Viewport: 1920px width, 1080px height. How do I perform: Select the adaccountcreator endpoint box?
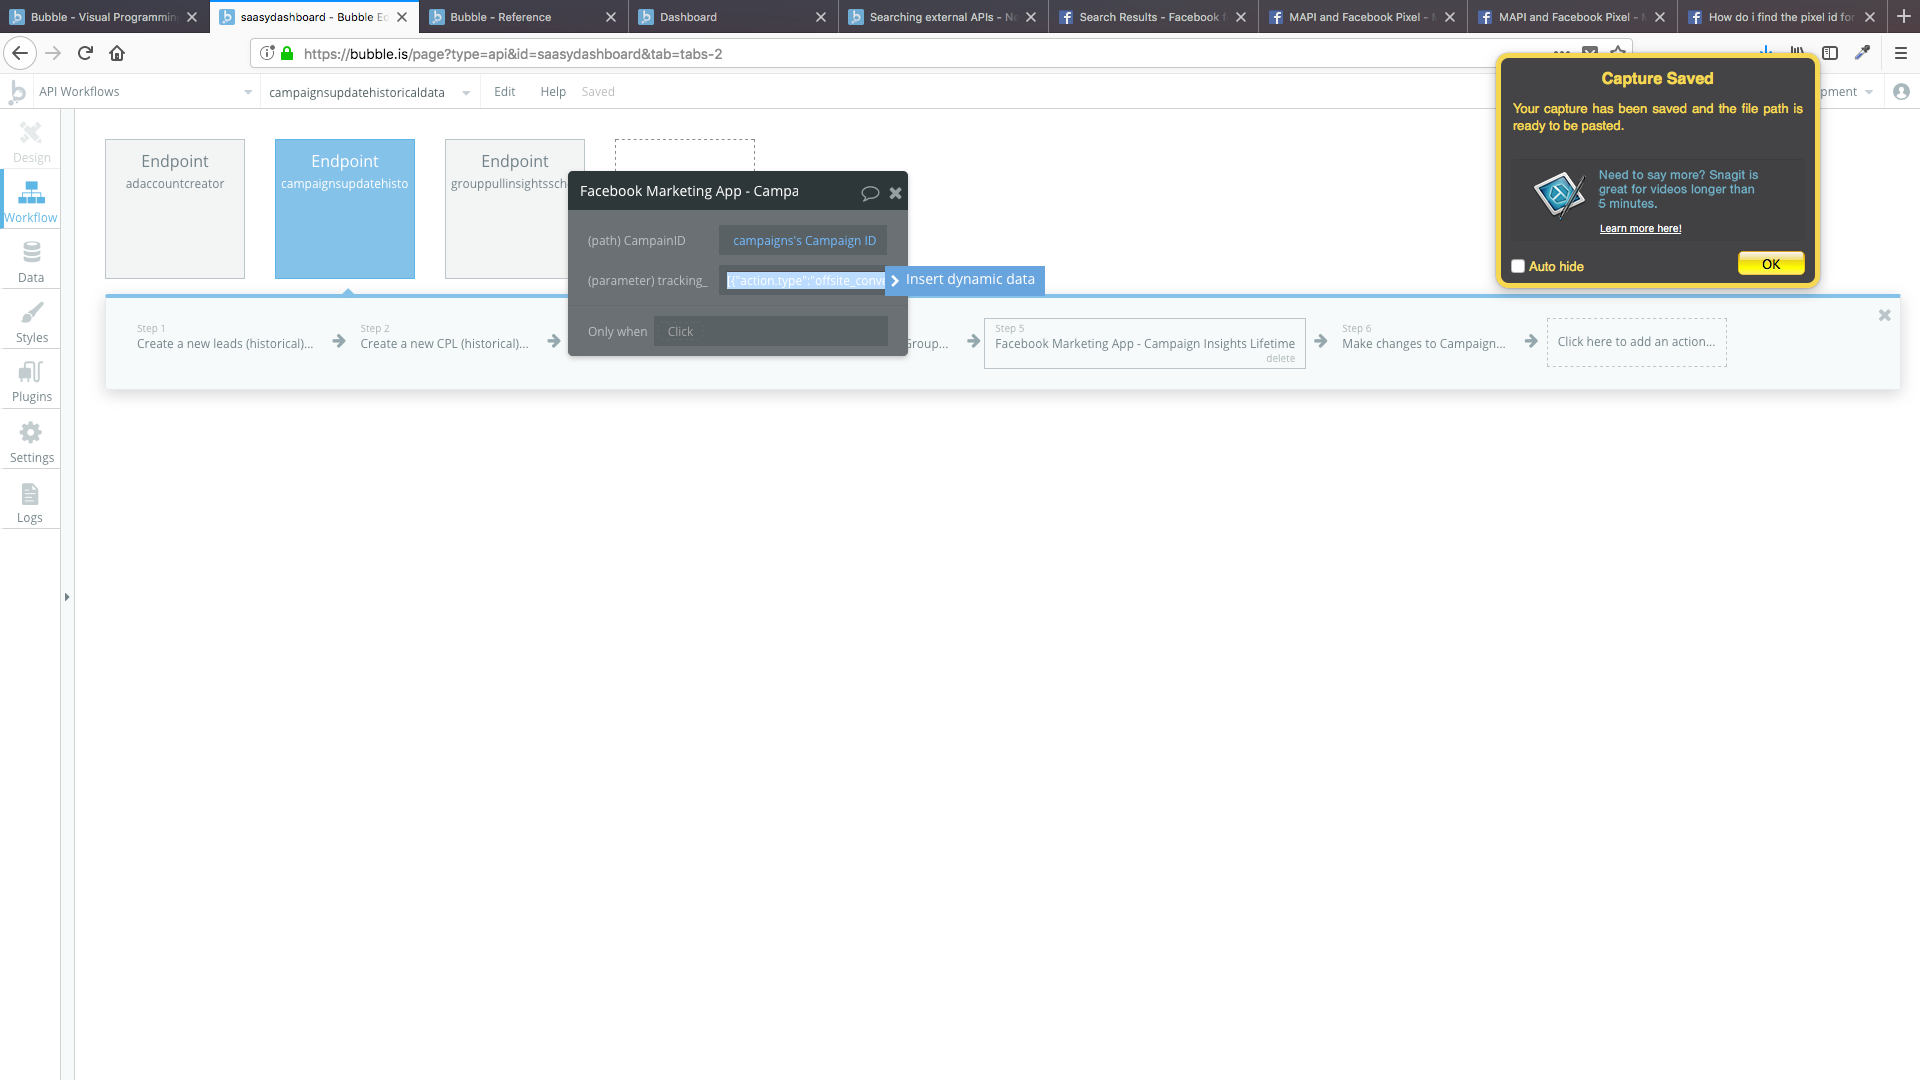point(175,209)
